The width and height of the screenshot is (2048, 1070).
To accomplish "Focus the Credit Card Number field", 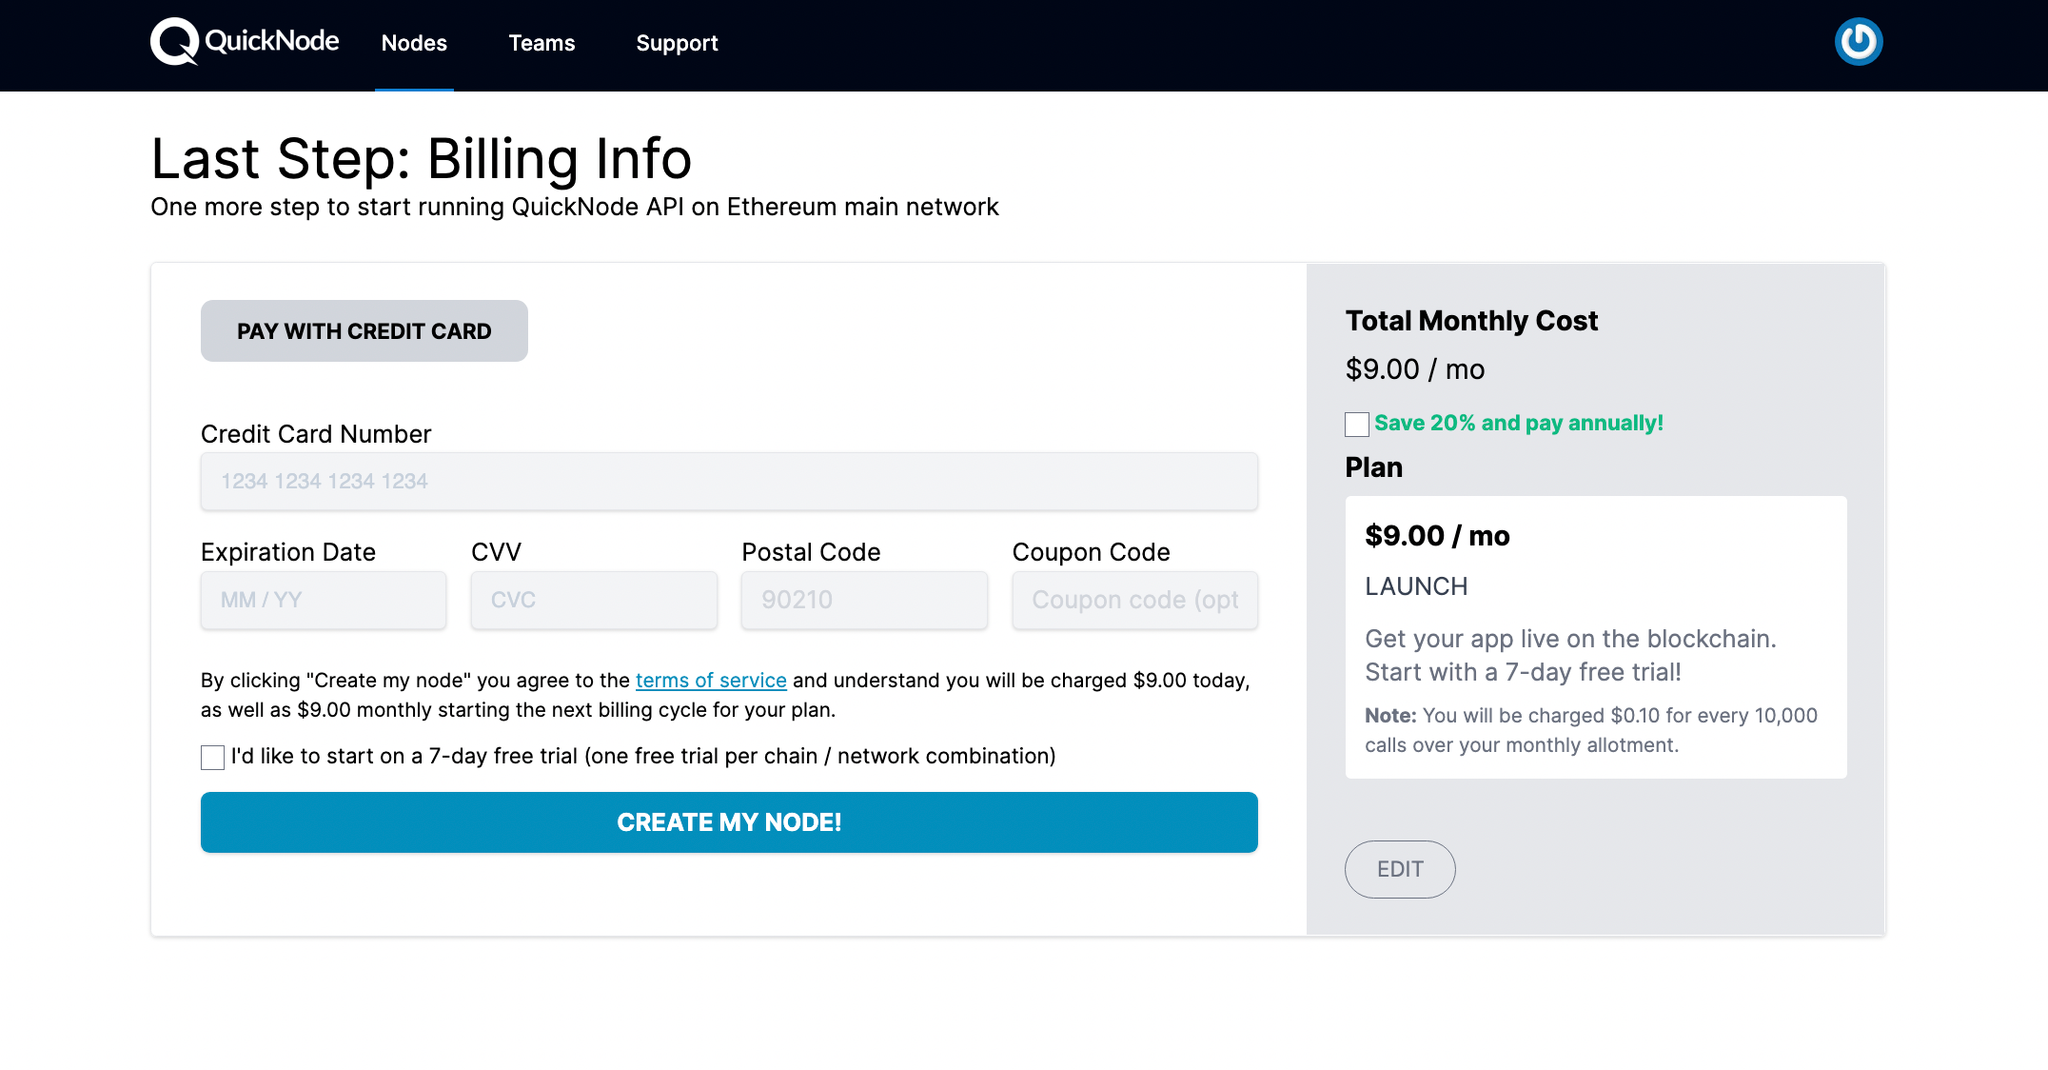I will point(729,481).
